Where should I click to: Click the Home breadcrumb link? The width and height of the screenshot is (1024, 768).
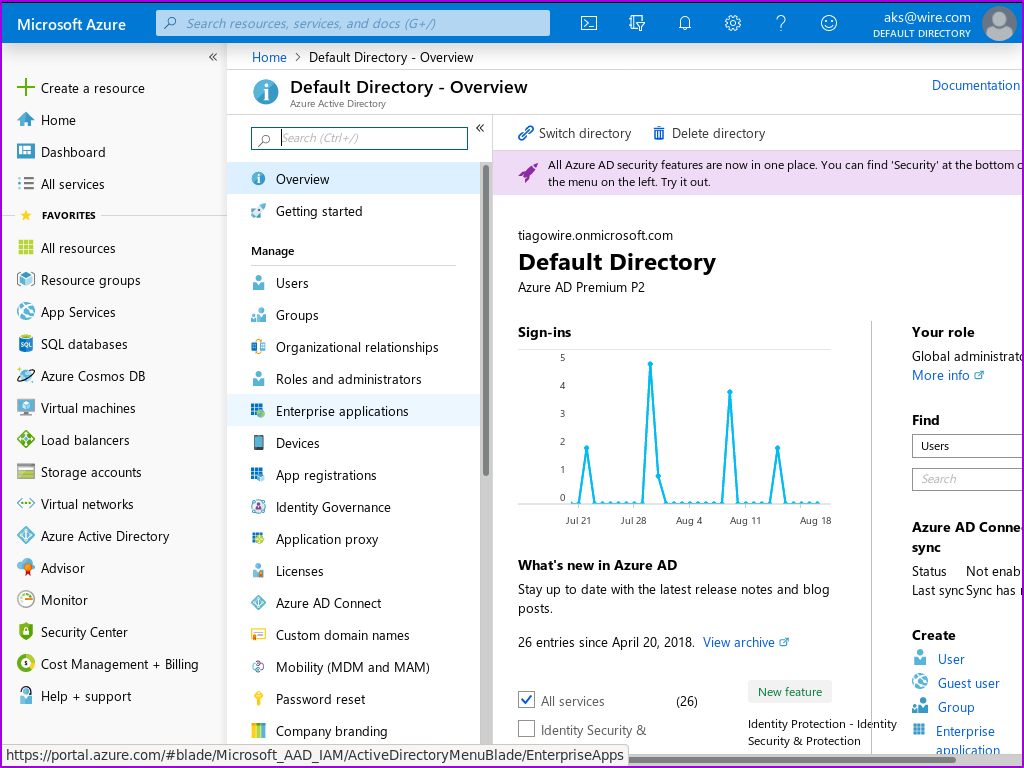[x=269, y=57]
